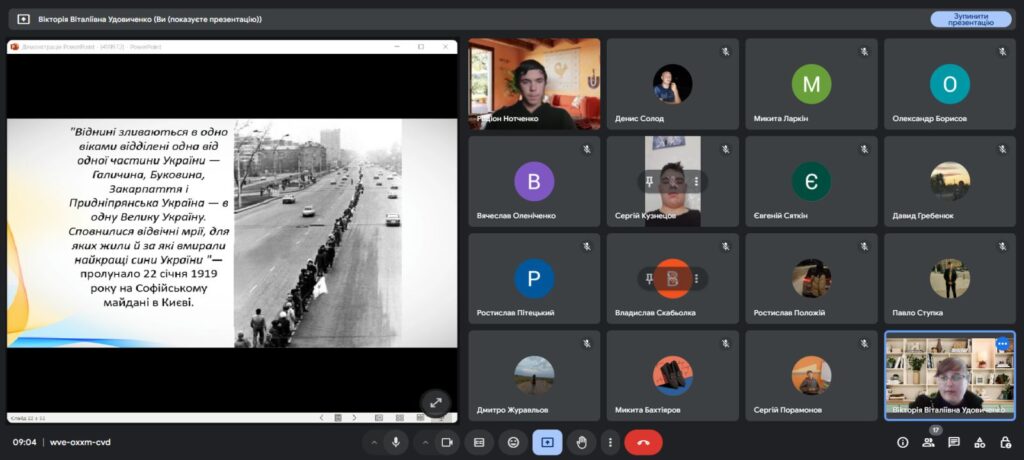1024x460 pixels.
Task: Open the chat with everyone panel
Action: pos(954,441)
